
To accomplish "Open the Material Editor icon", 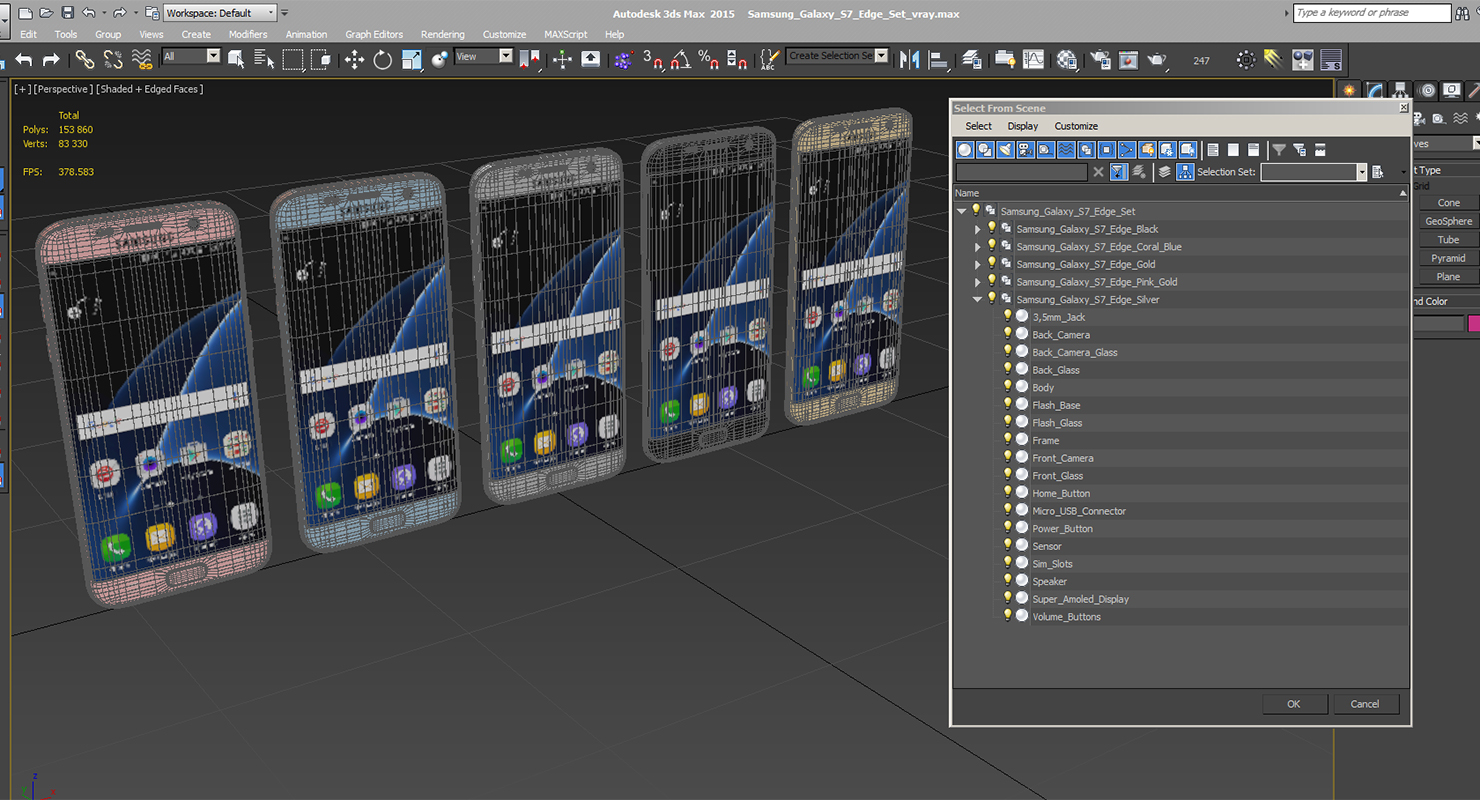I will pos(1067,60).
